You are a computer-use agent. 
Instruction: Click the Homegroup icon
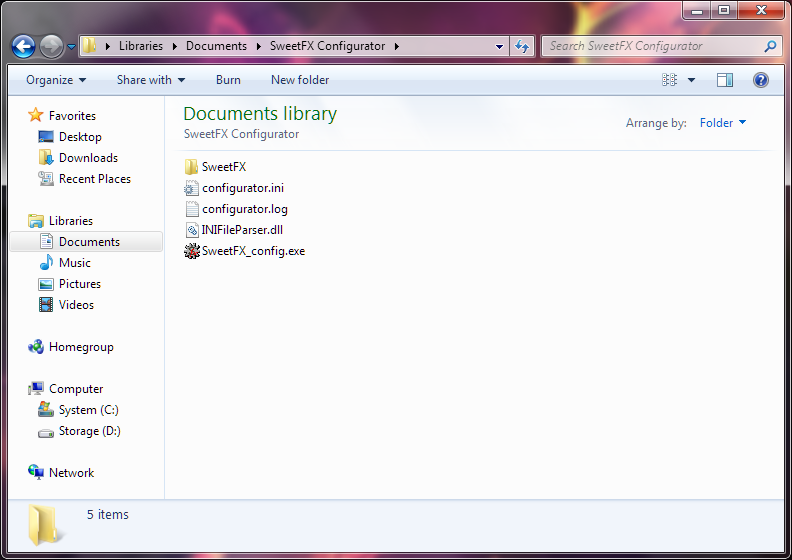coord(36,347)
